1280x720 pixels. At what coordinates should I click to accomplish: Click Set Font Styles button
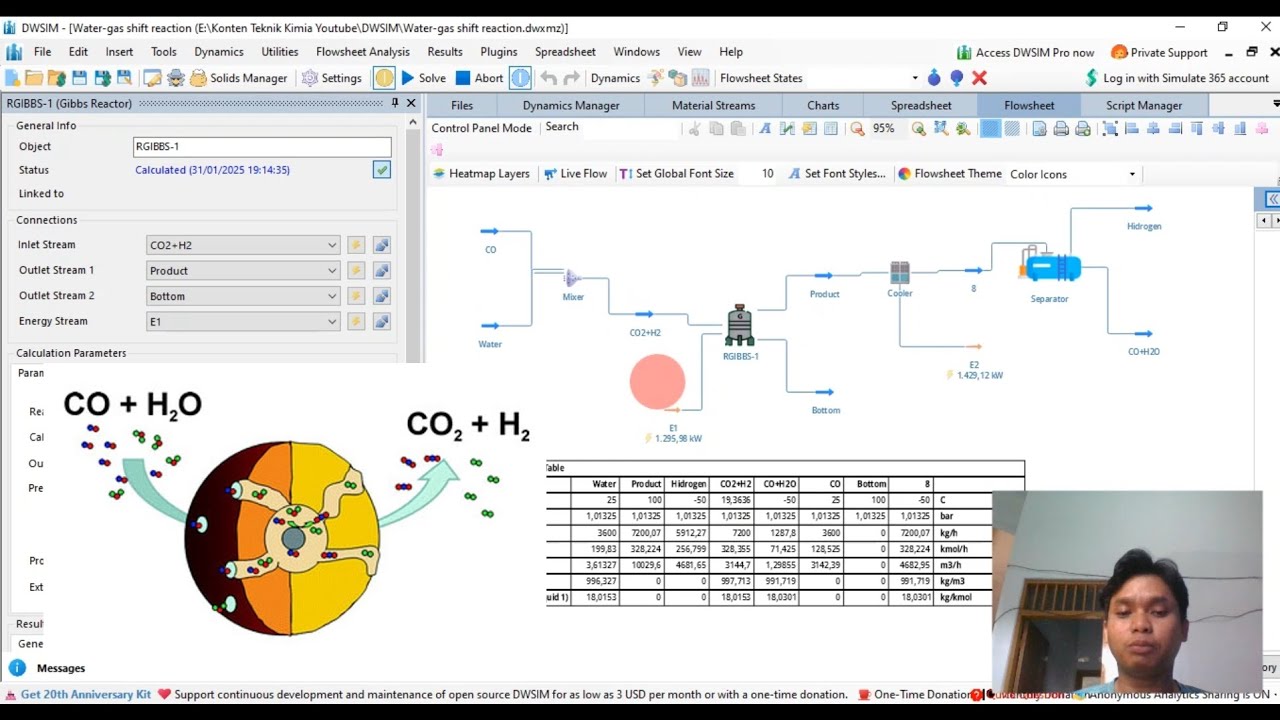pos(836,174)
